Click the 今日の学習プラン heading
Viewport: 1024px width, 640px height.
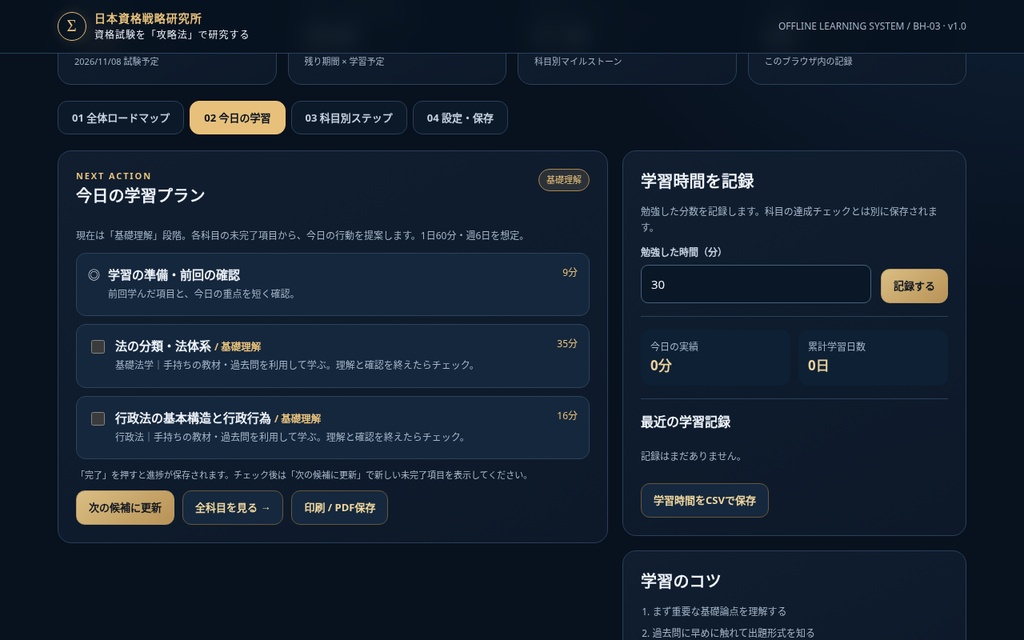pyautogui.click(x=140, y=195)
